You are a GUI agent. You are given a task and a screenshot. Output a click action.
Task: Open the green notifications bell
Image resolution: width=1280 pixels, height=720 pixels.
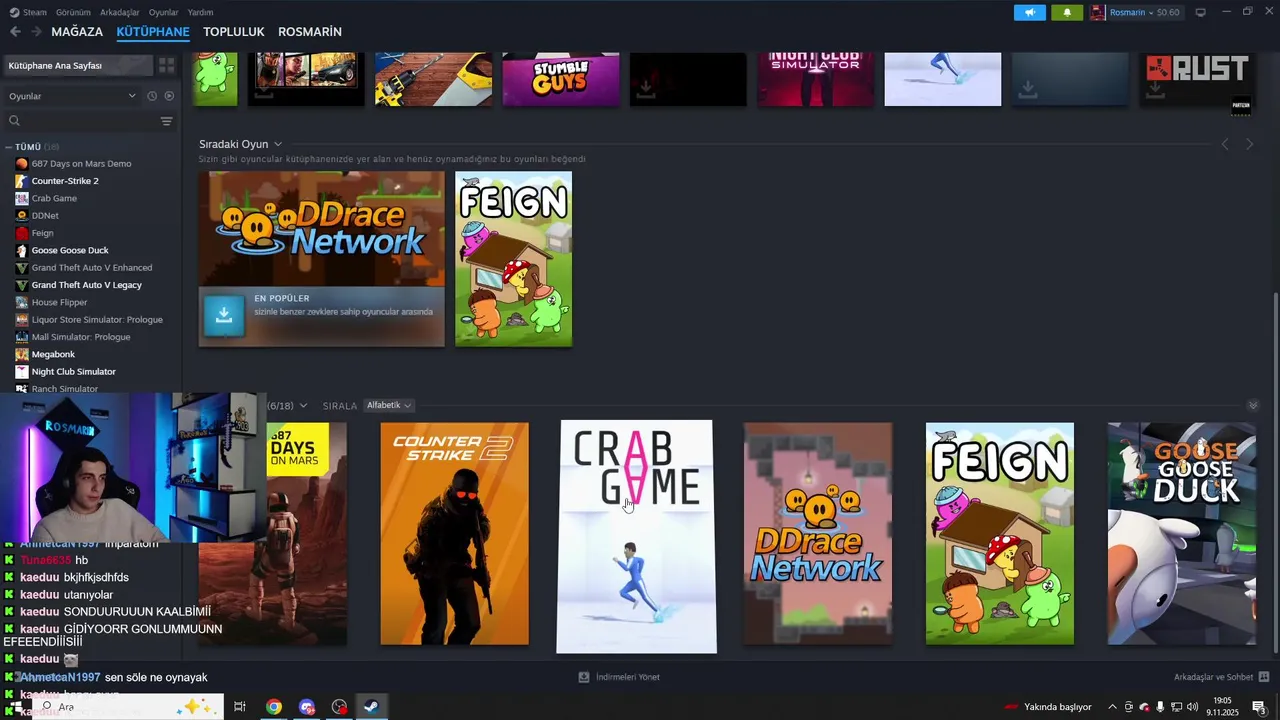1067,12
